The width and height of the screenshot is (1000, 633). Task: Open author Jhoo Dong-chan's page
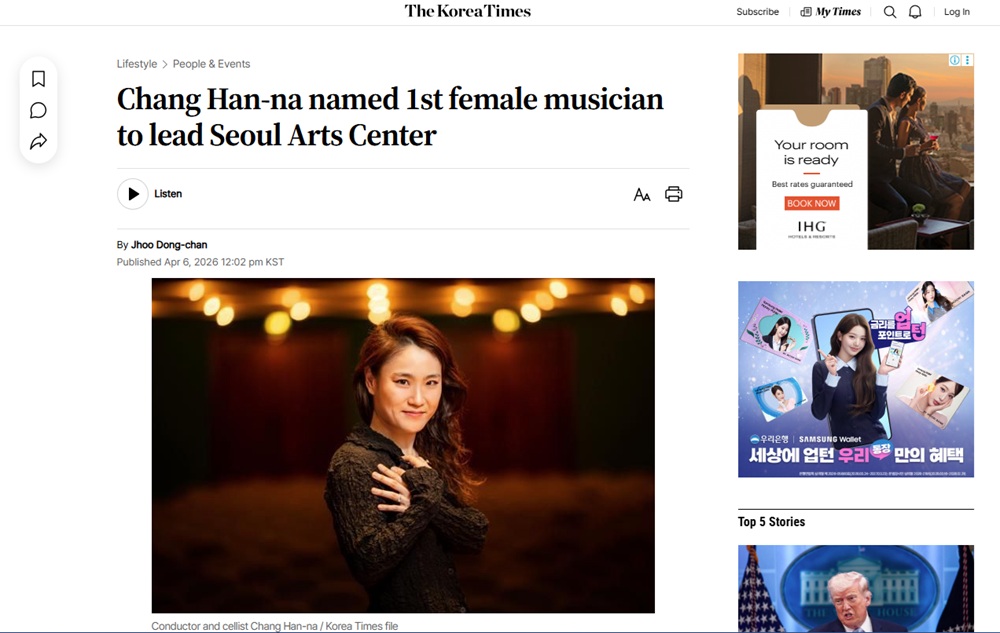click(169, 245)
